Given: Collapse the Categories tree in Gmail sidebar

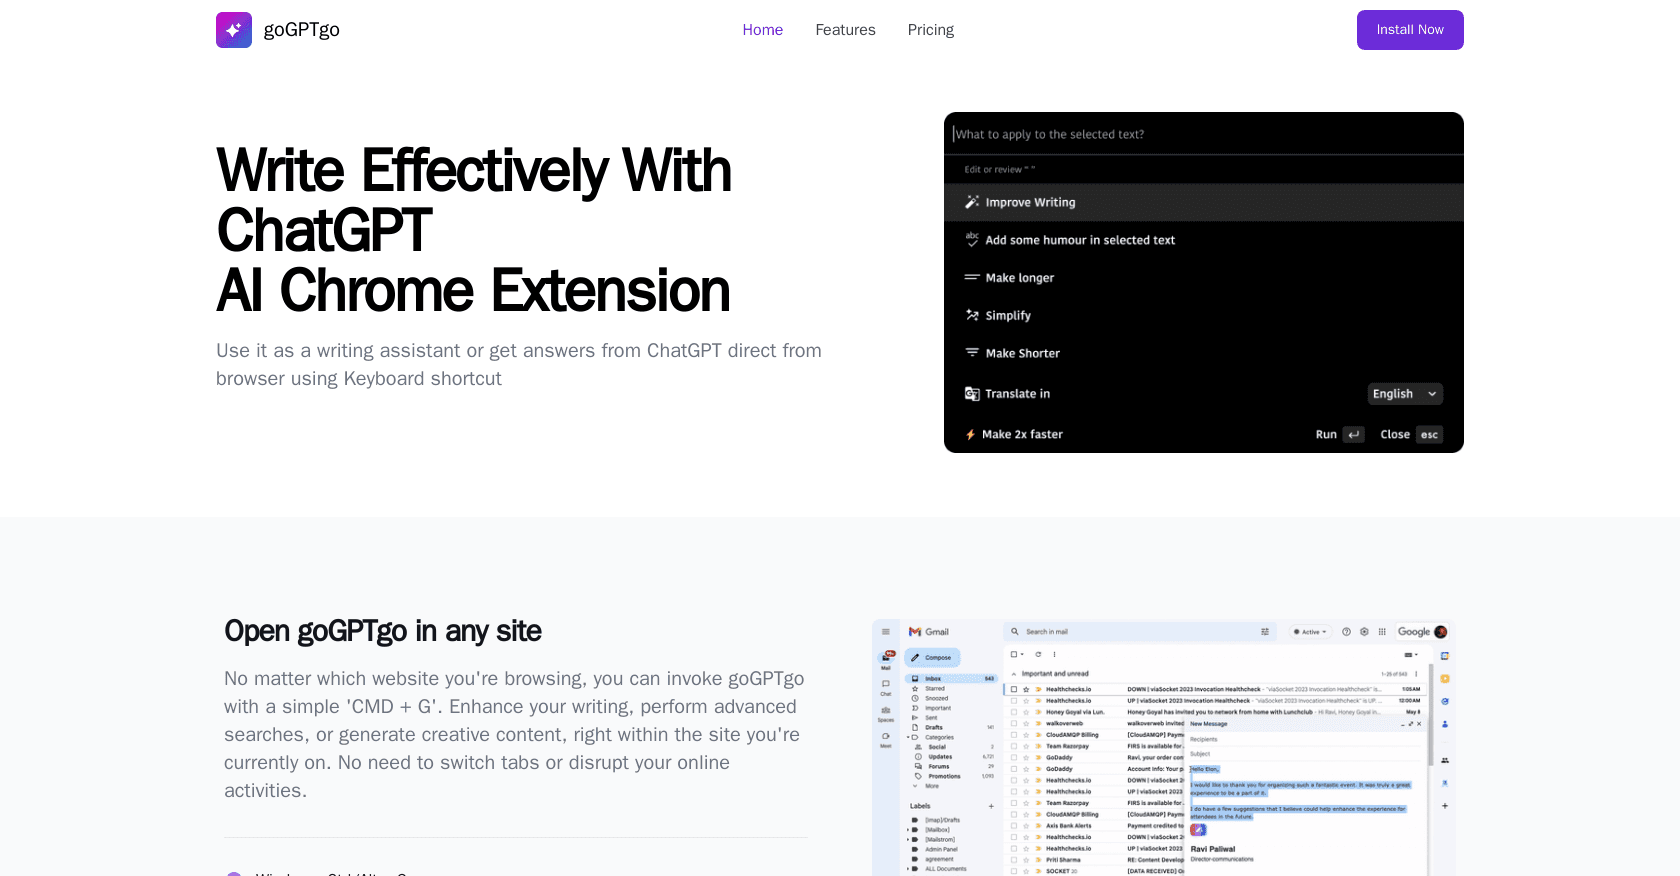Looking at the screenshot, I should coord(908,737).
